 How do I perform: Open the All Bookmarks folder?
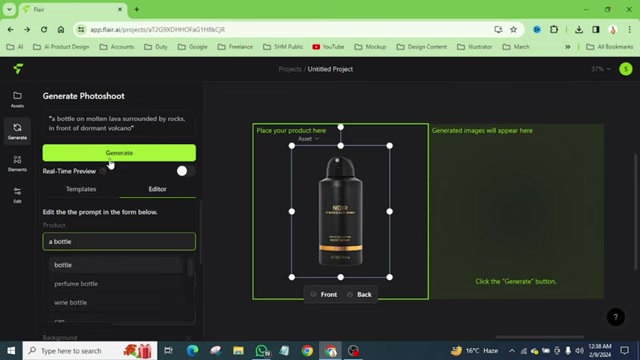pyautogui.click(x=609, y=47)
